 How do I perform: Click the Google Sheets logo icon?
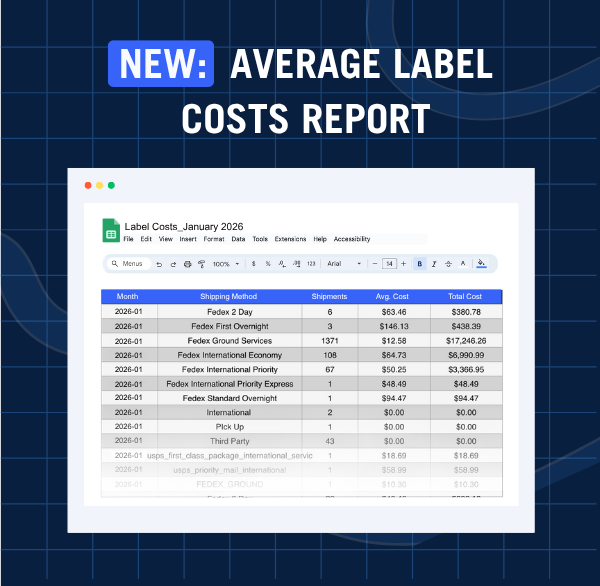111,231
